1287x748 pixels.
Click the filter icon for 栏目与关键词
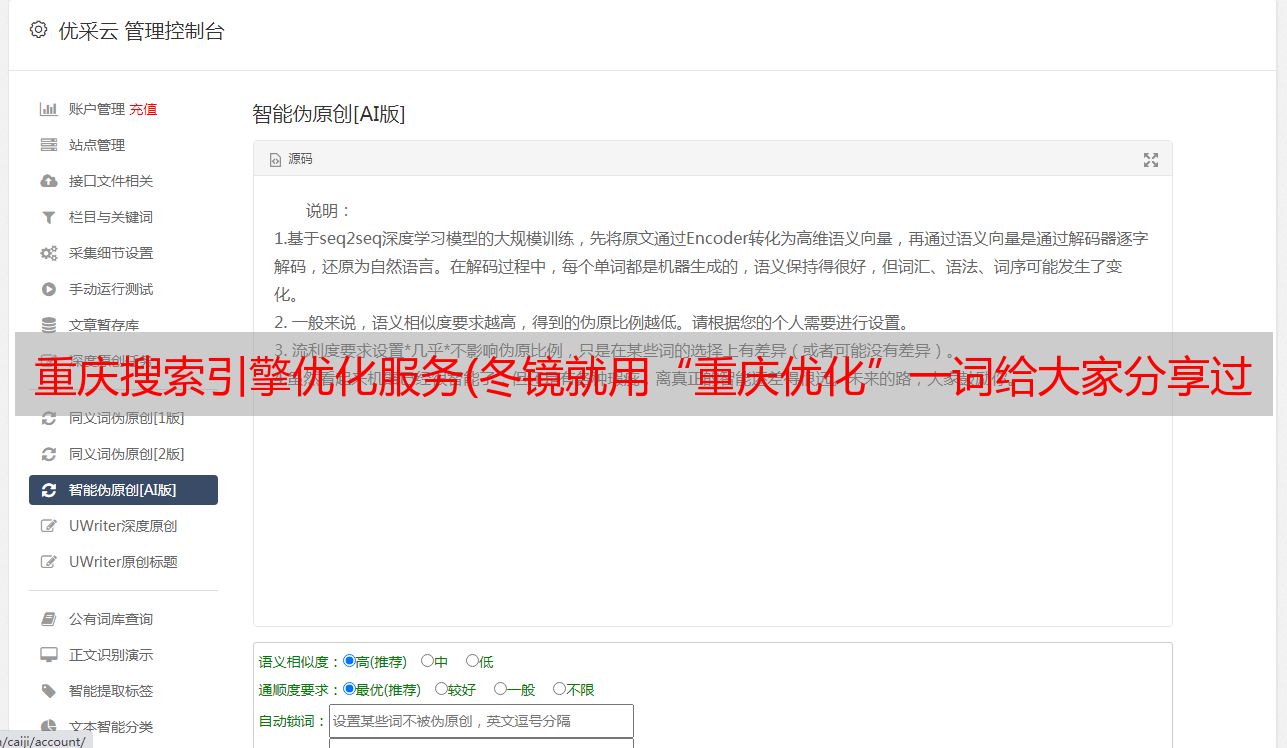point(48,217)
